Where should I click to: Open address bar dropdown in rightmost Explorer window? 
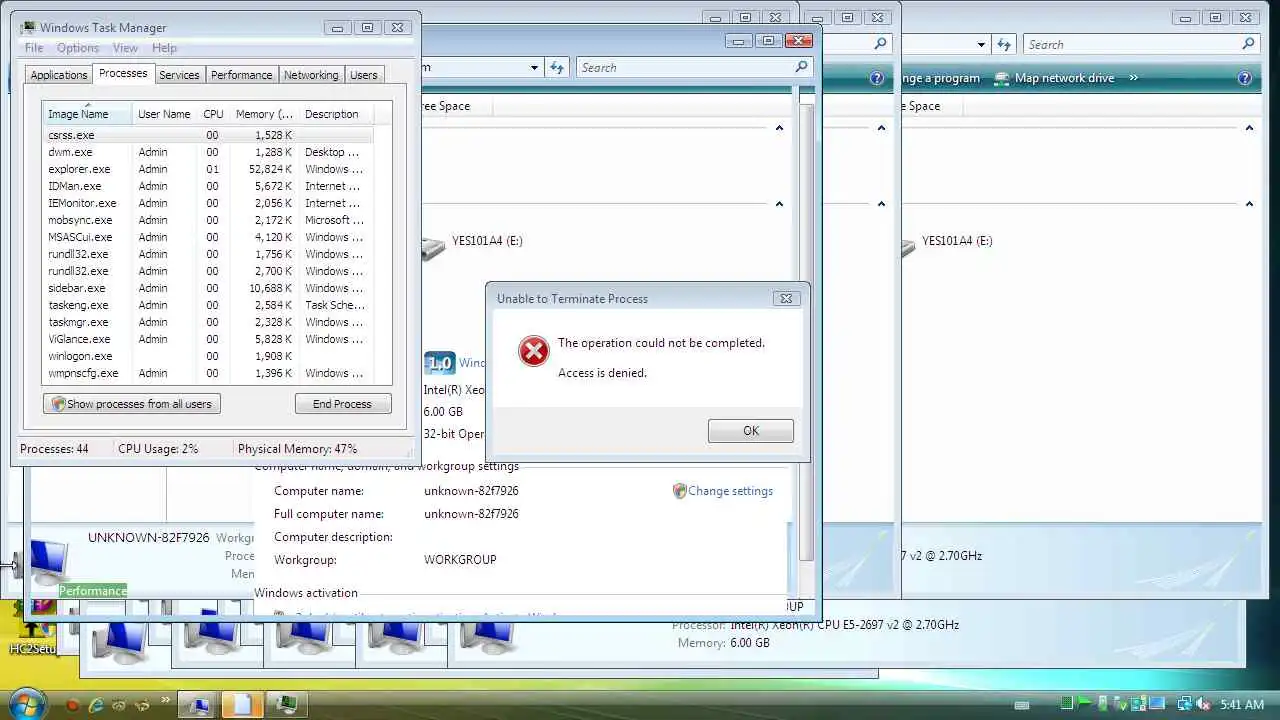pos(981,44)
